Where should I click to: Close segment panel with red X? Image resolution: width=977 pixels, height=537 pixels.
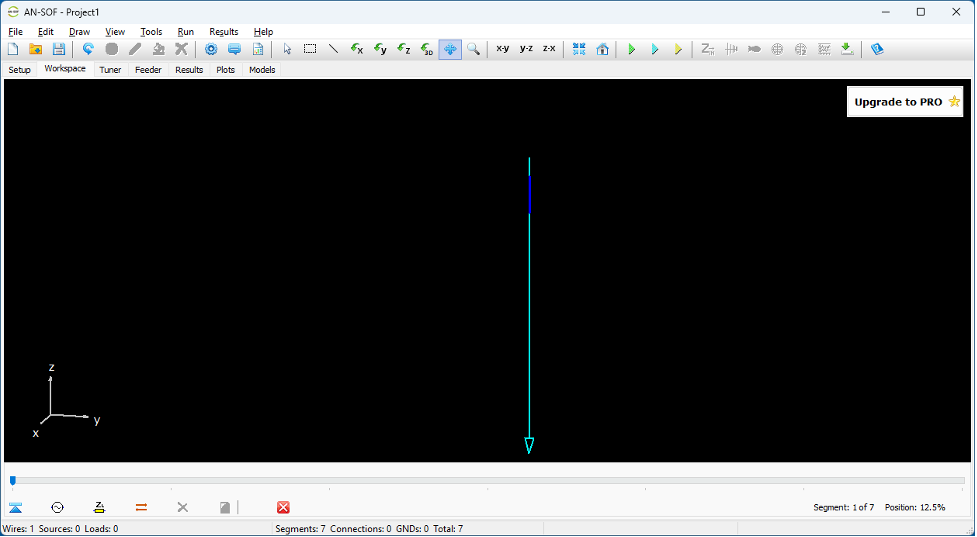click(283, 508)
